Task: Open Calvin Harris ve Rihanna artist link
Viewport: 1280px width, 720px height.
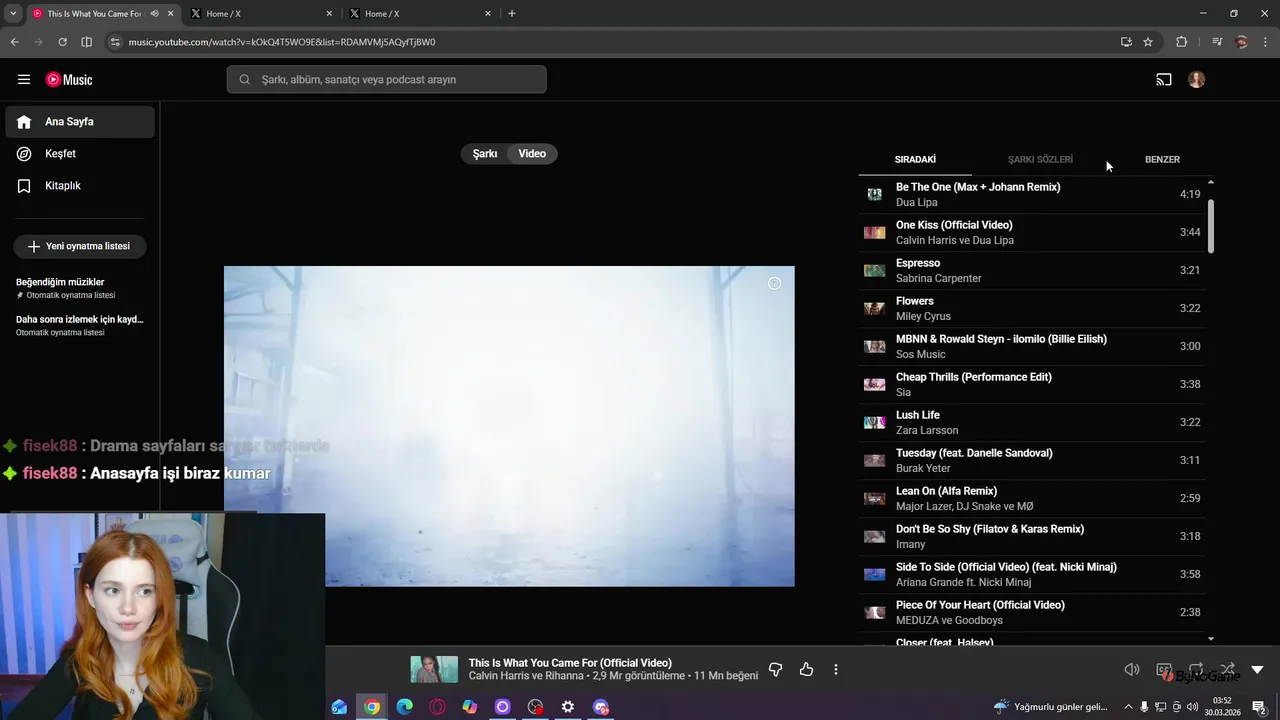Action: point(526,676)
